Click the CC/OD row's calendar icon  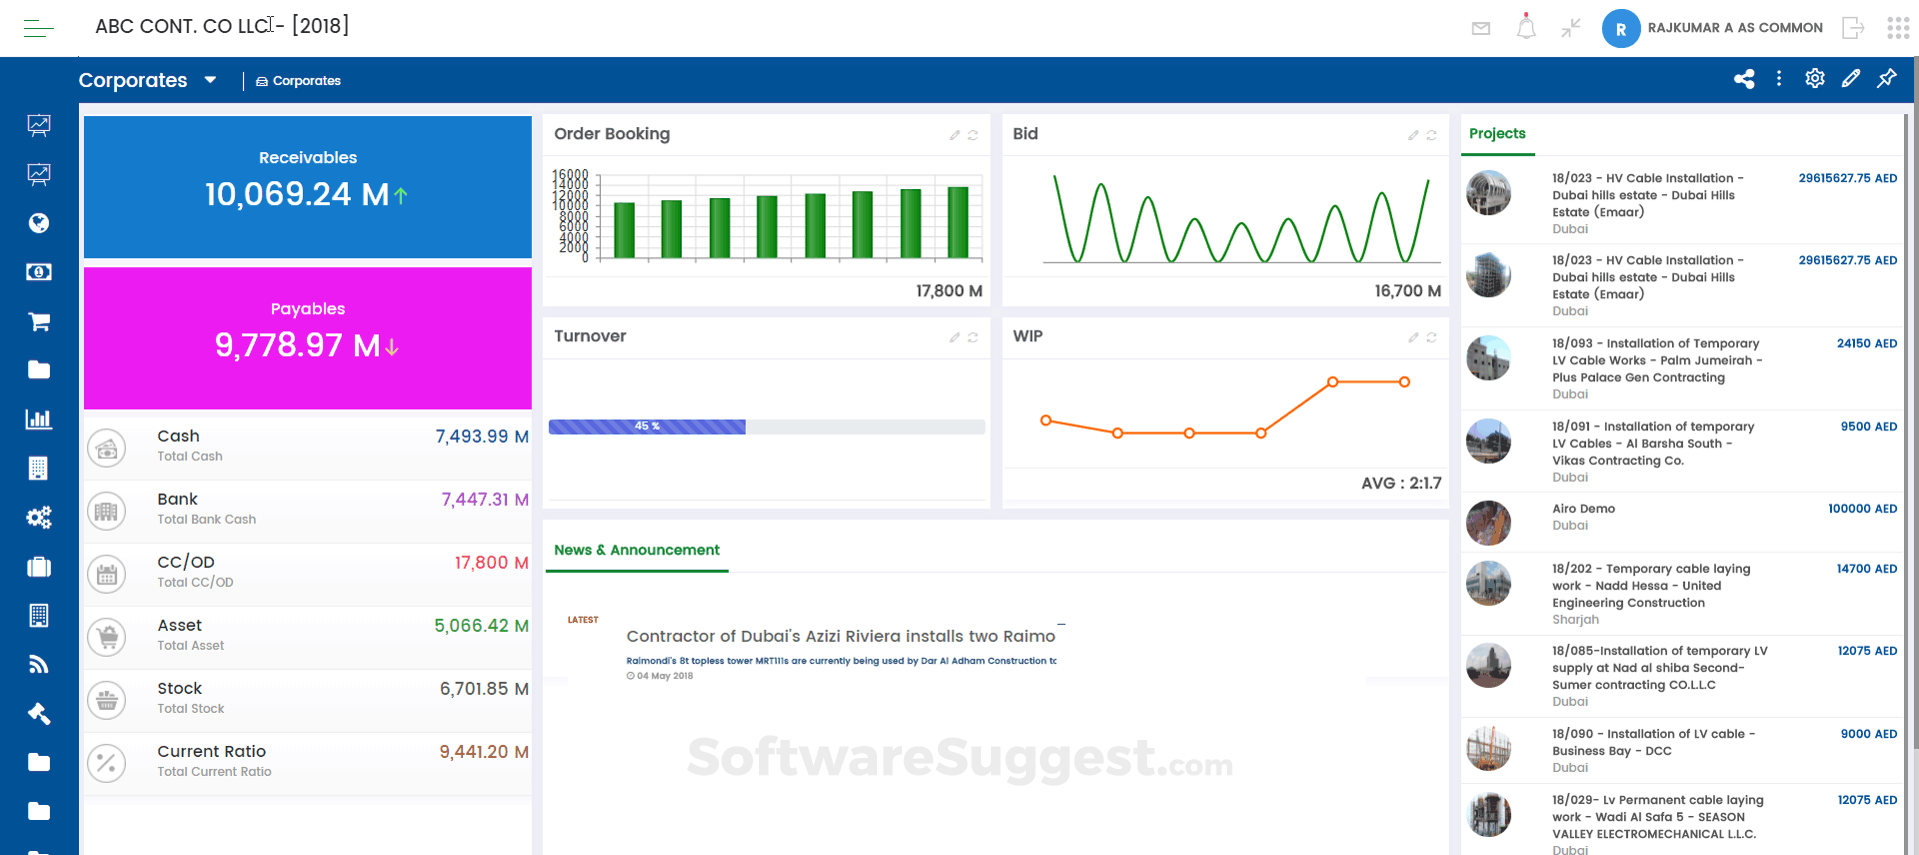107,575
